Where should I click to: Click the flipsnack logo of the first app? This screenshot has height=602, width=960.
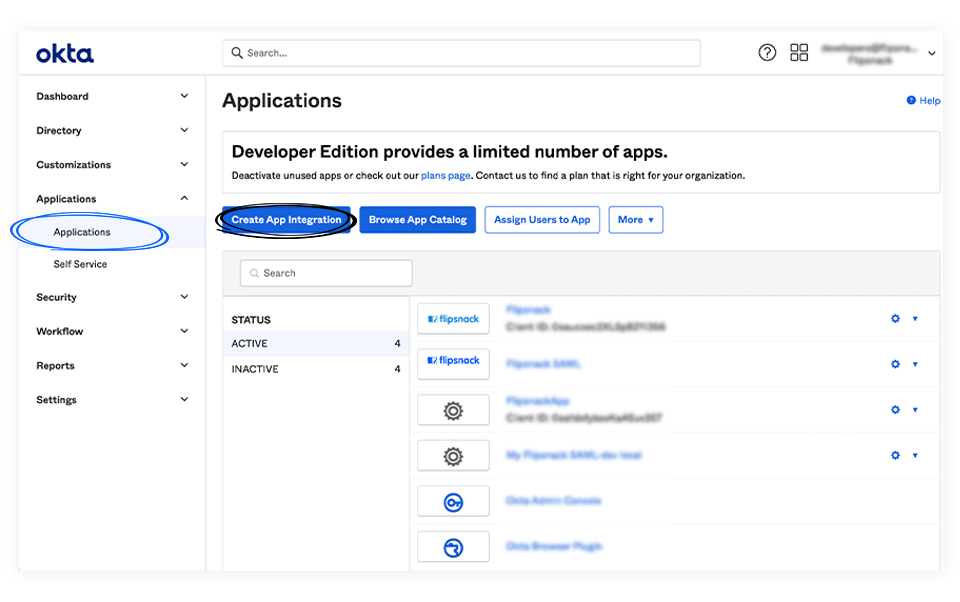tap(453, 318)
